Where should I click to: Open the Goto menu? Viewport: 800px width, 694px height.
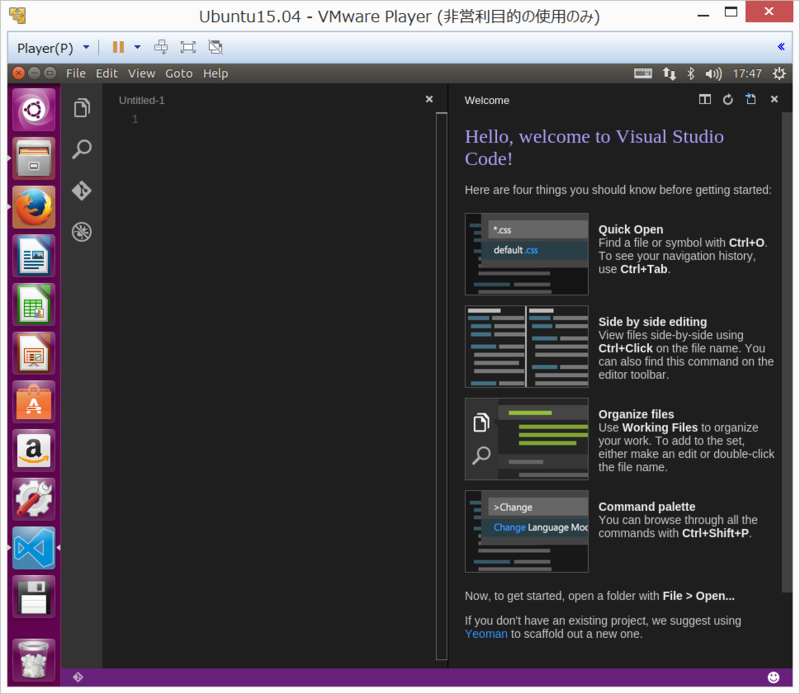point(179,73)
